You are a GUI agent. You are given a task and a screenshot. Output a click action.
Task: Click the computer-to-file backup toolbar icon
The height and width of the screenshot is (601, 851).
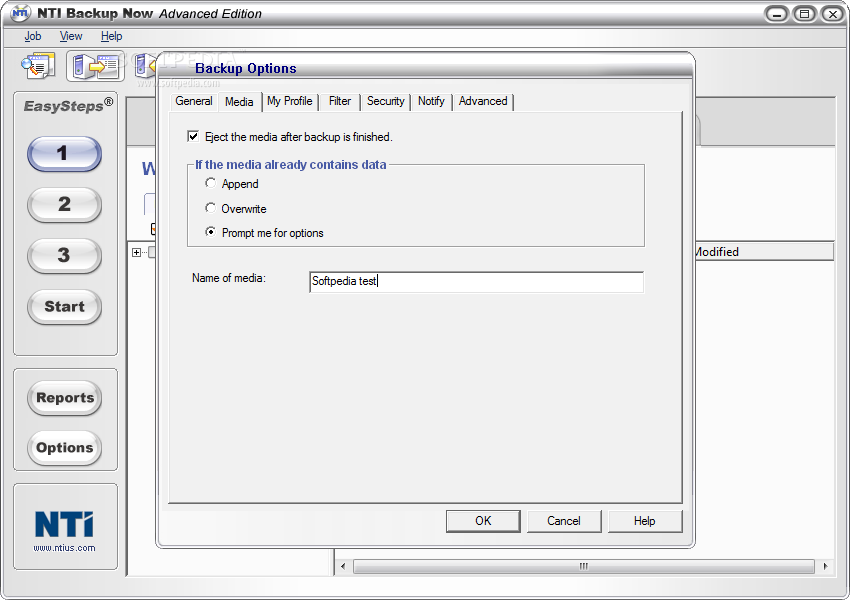point(96,66)
